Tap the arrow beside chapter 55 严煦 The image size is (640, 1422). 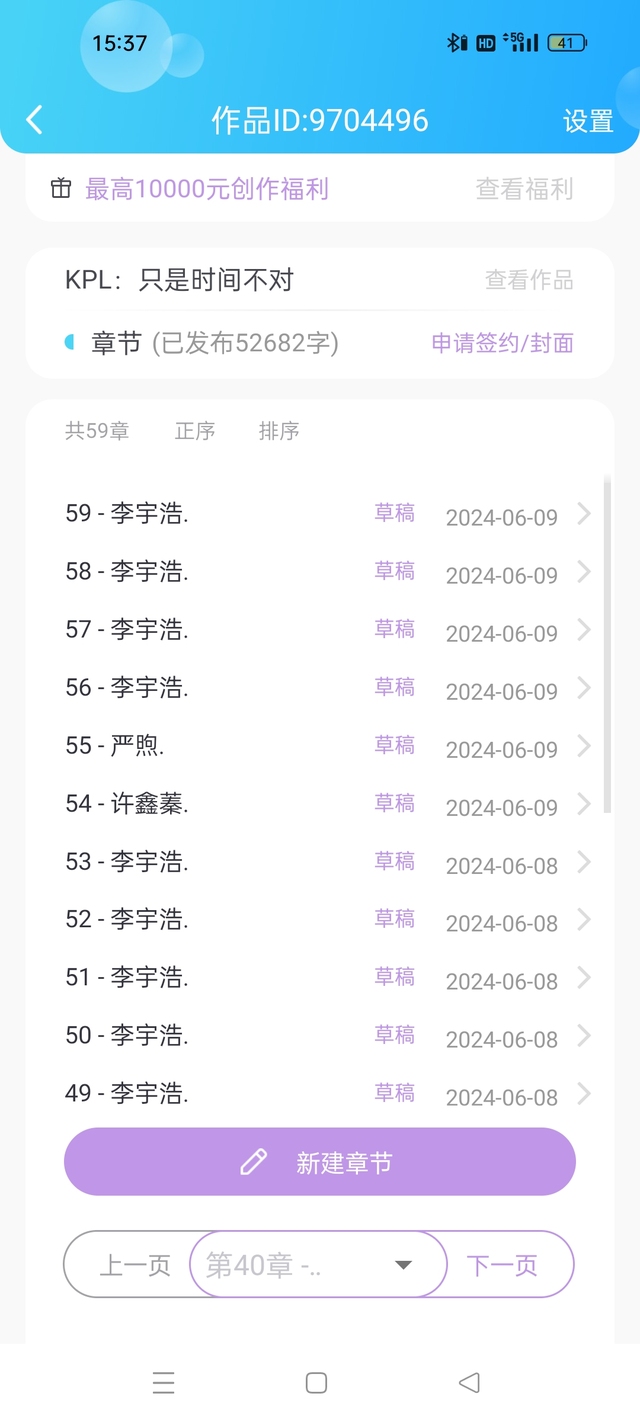click(584, 747)
